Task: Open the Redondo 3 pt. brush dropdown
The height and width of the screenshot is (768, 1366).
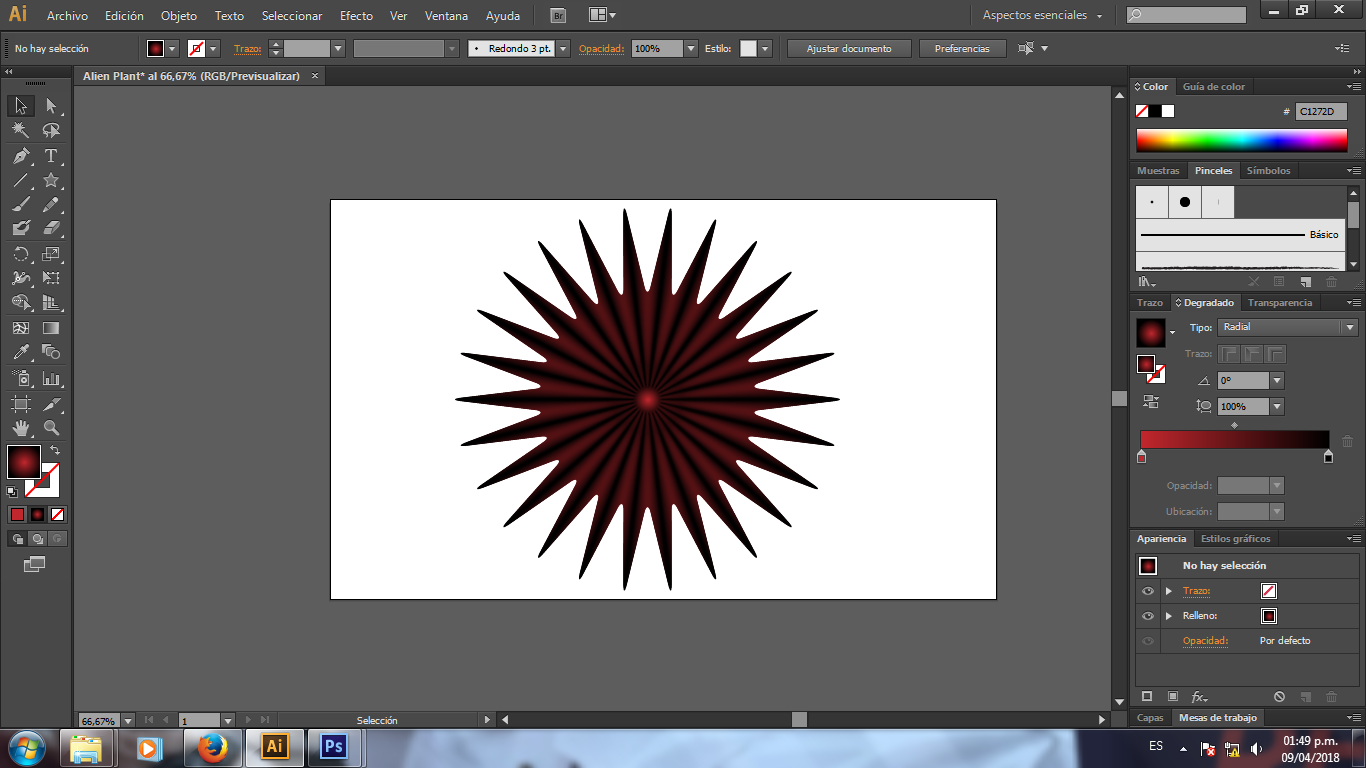Action: [x=563, y=48]
